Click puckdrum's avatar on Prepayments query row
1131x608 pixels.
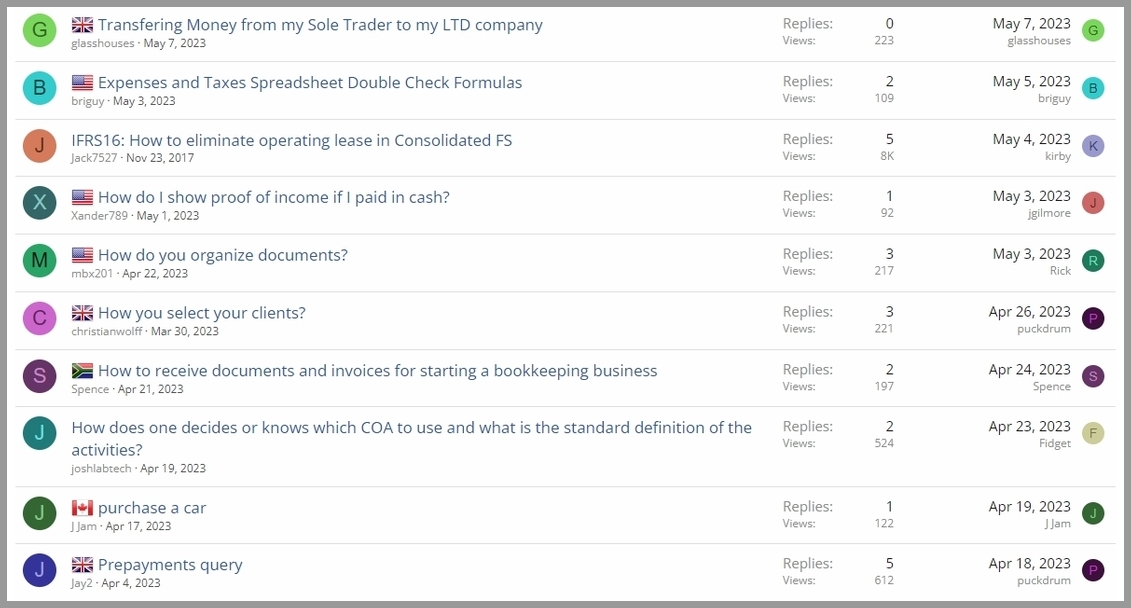point(1093,570)
